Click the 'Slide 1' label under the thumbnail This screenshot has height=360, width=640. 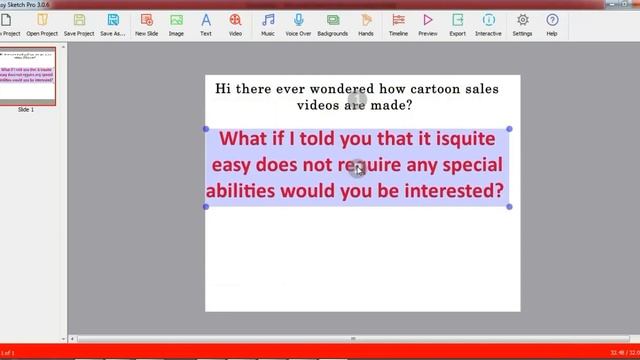point(26,110)
